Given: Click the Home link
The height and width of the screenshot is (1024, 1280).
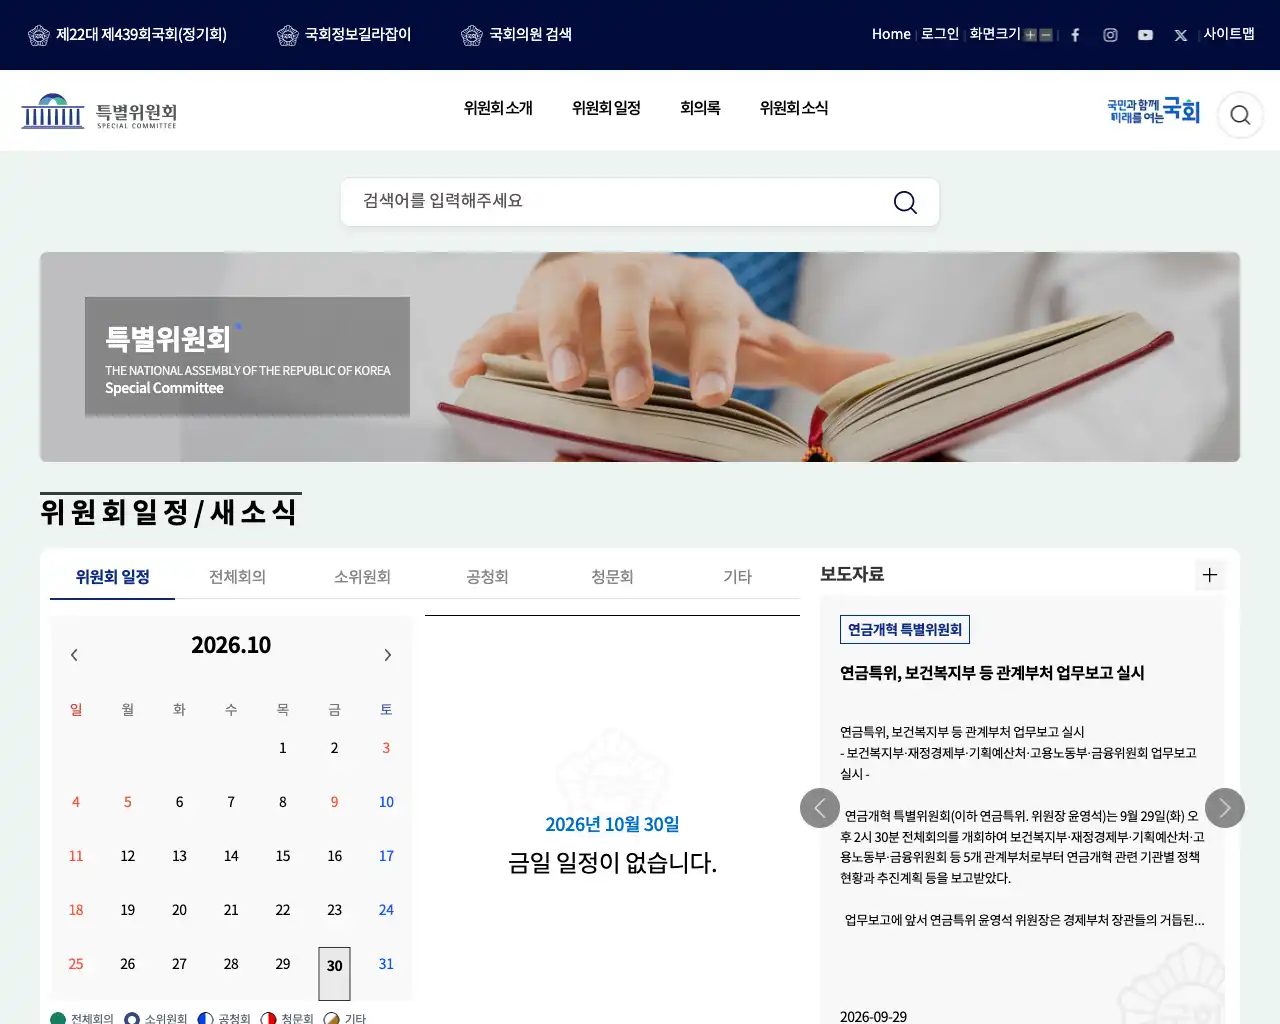Looking at the screenshot, I should [891, 34].
